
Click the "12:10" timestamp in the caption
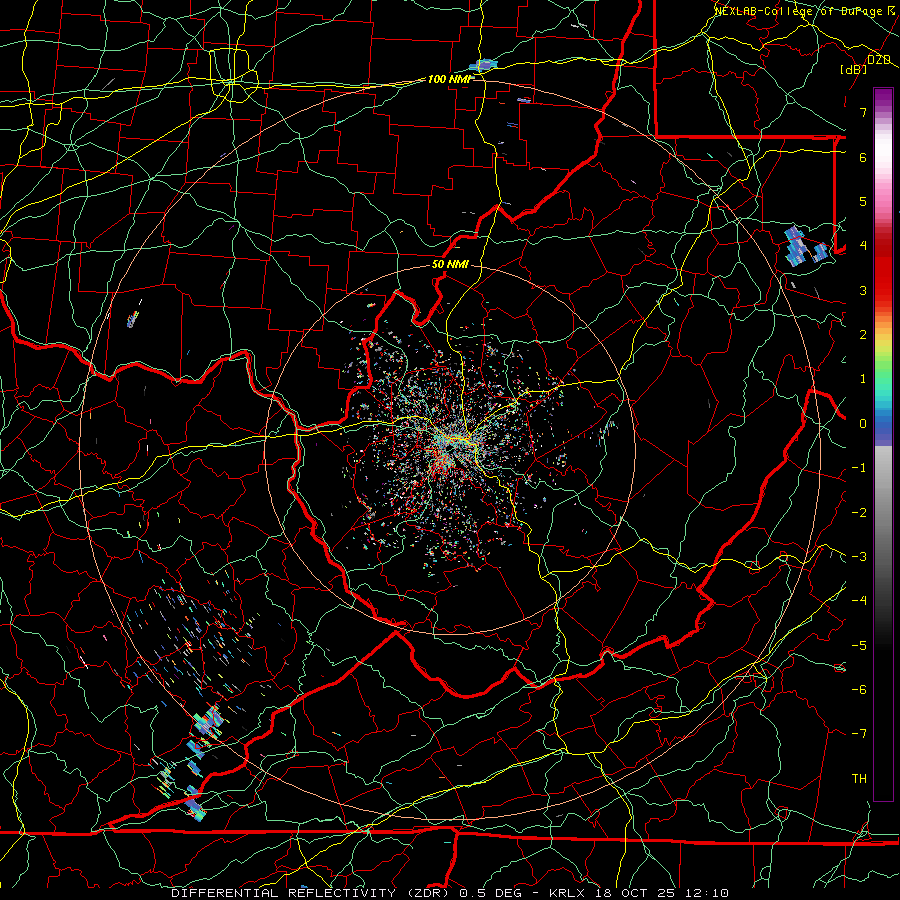707,893
